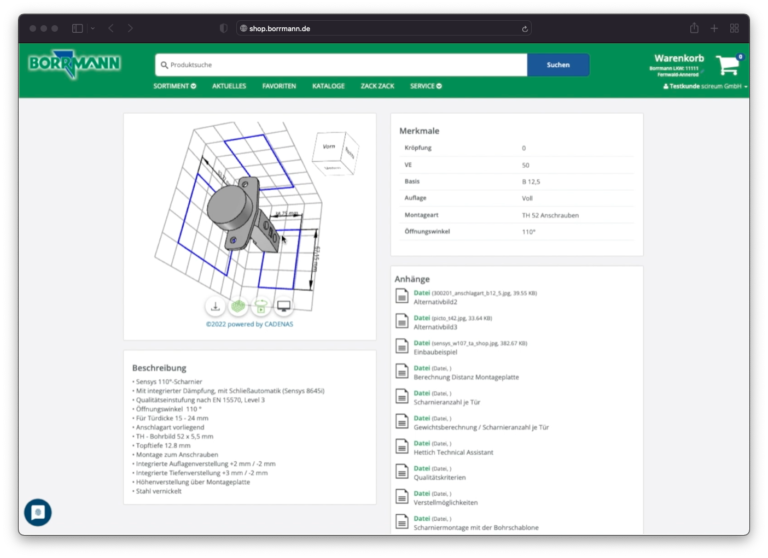Screen dimensions: 768x558
Task: Open Datei link above Qualitätskriterien
Action: click(422, 468)
